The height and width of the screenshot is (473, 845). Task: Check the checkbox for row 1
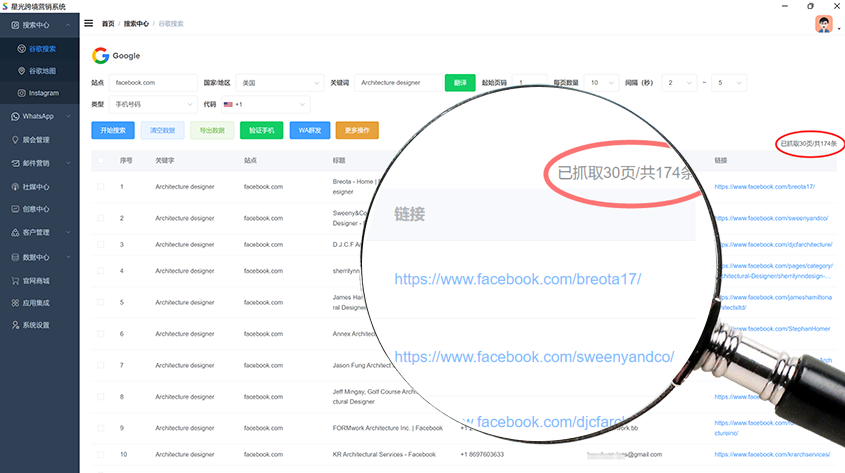point(100,186)
